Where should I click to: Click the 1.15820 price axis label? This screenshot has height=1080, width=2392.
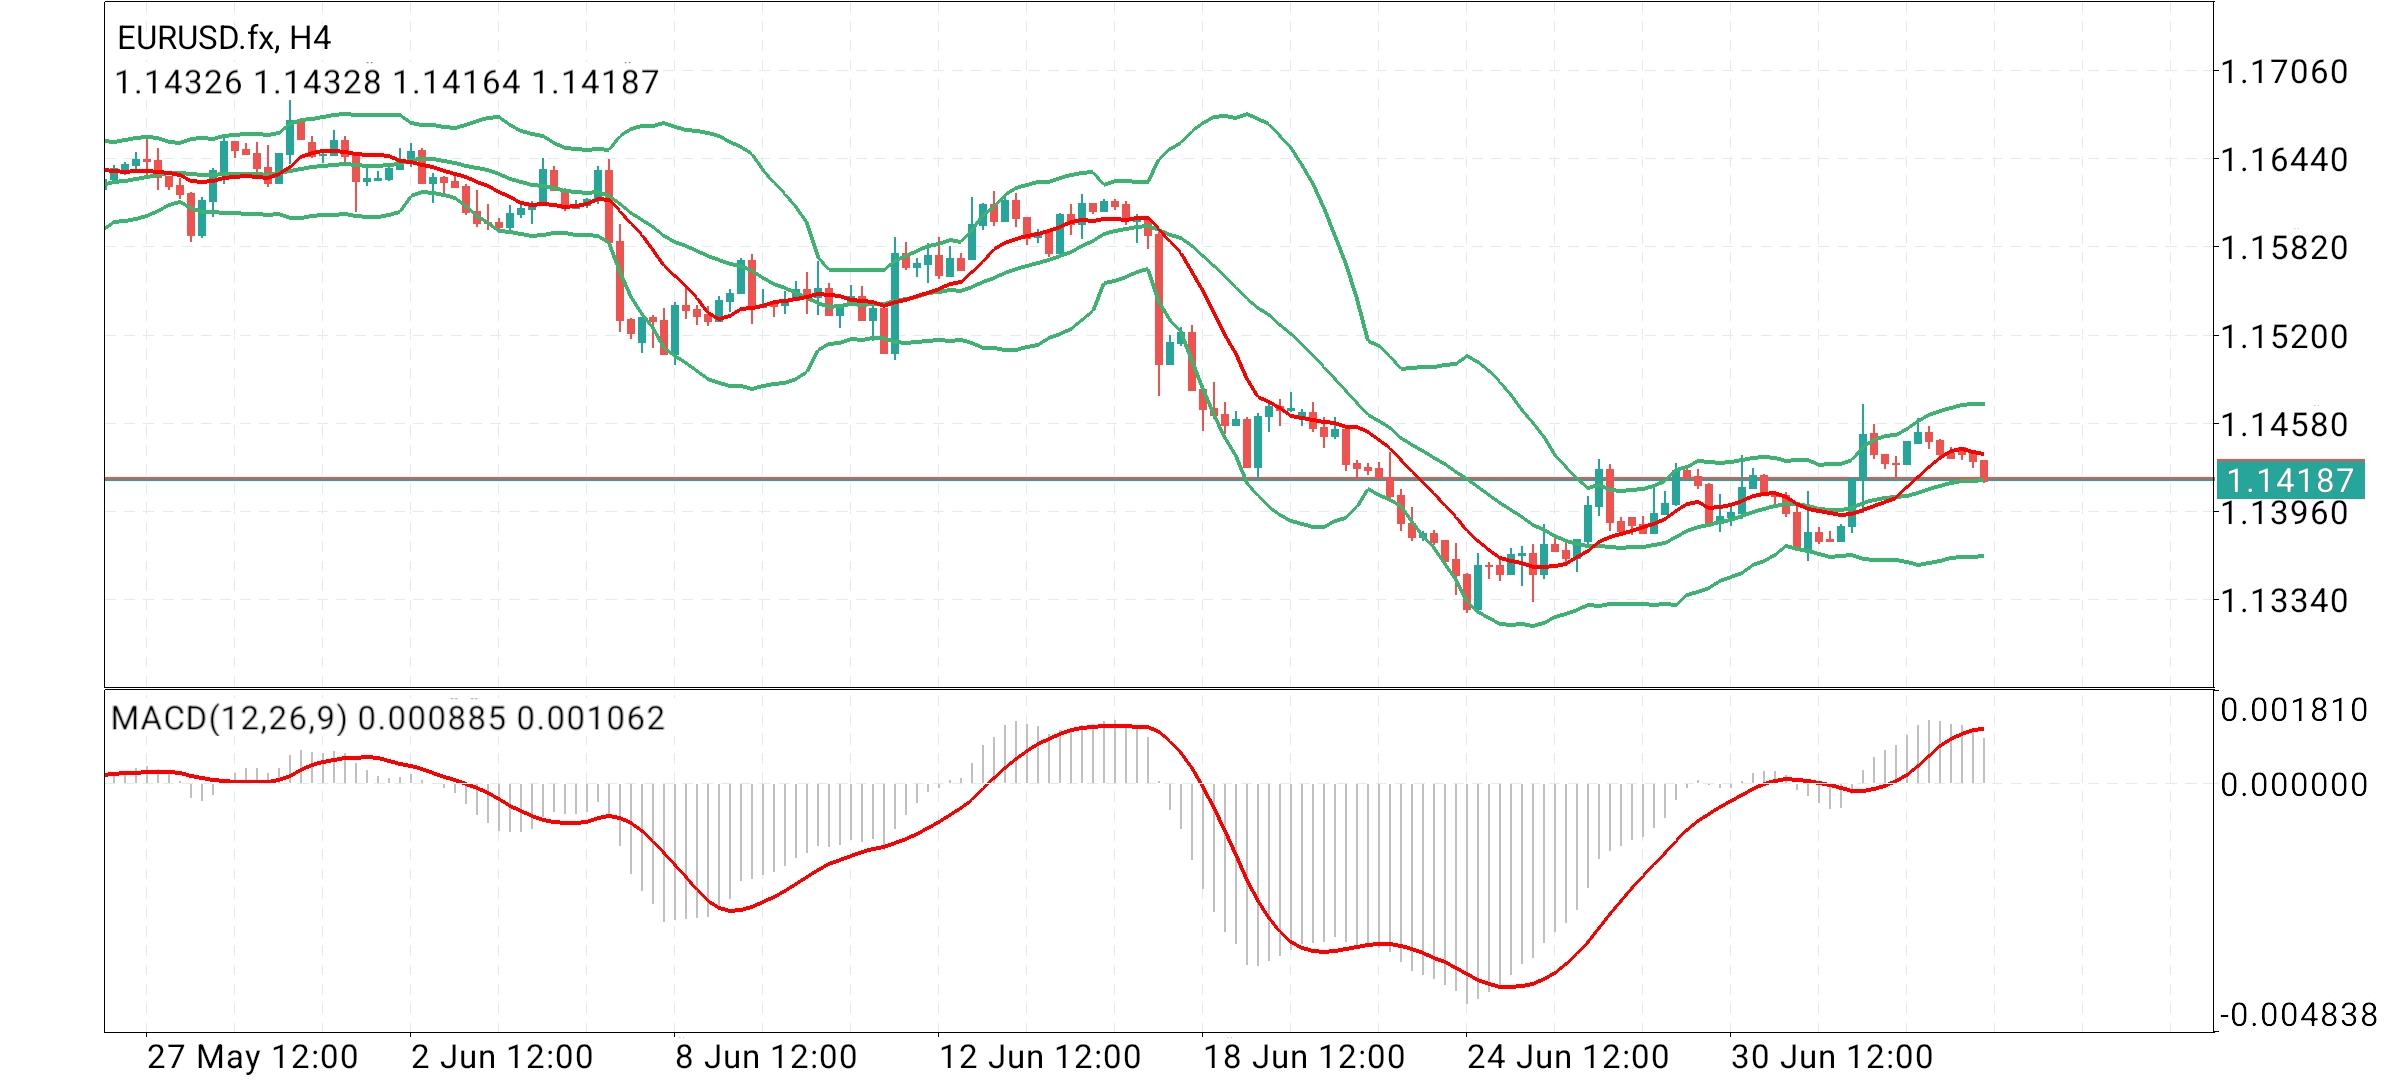point(2284,248)
